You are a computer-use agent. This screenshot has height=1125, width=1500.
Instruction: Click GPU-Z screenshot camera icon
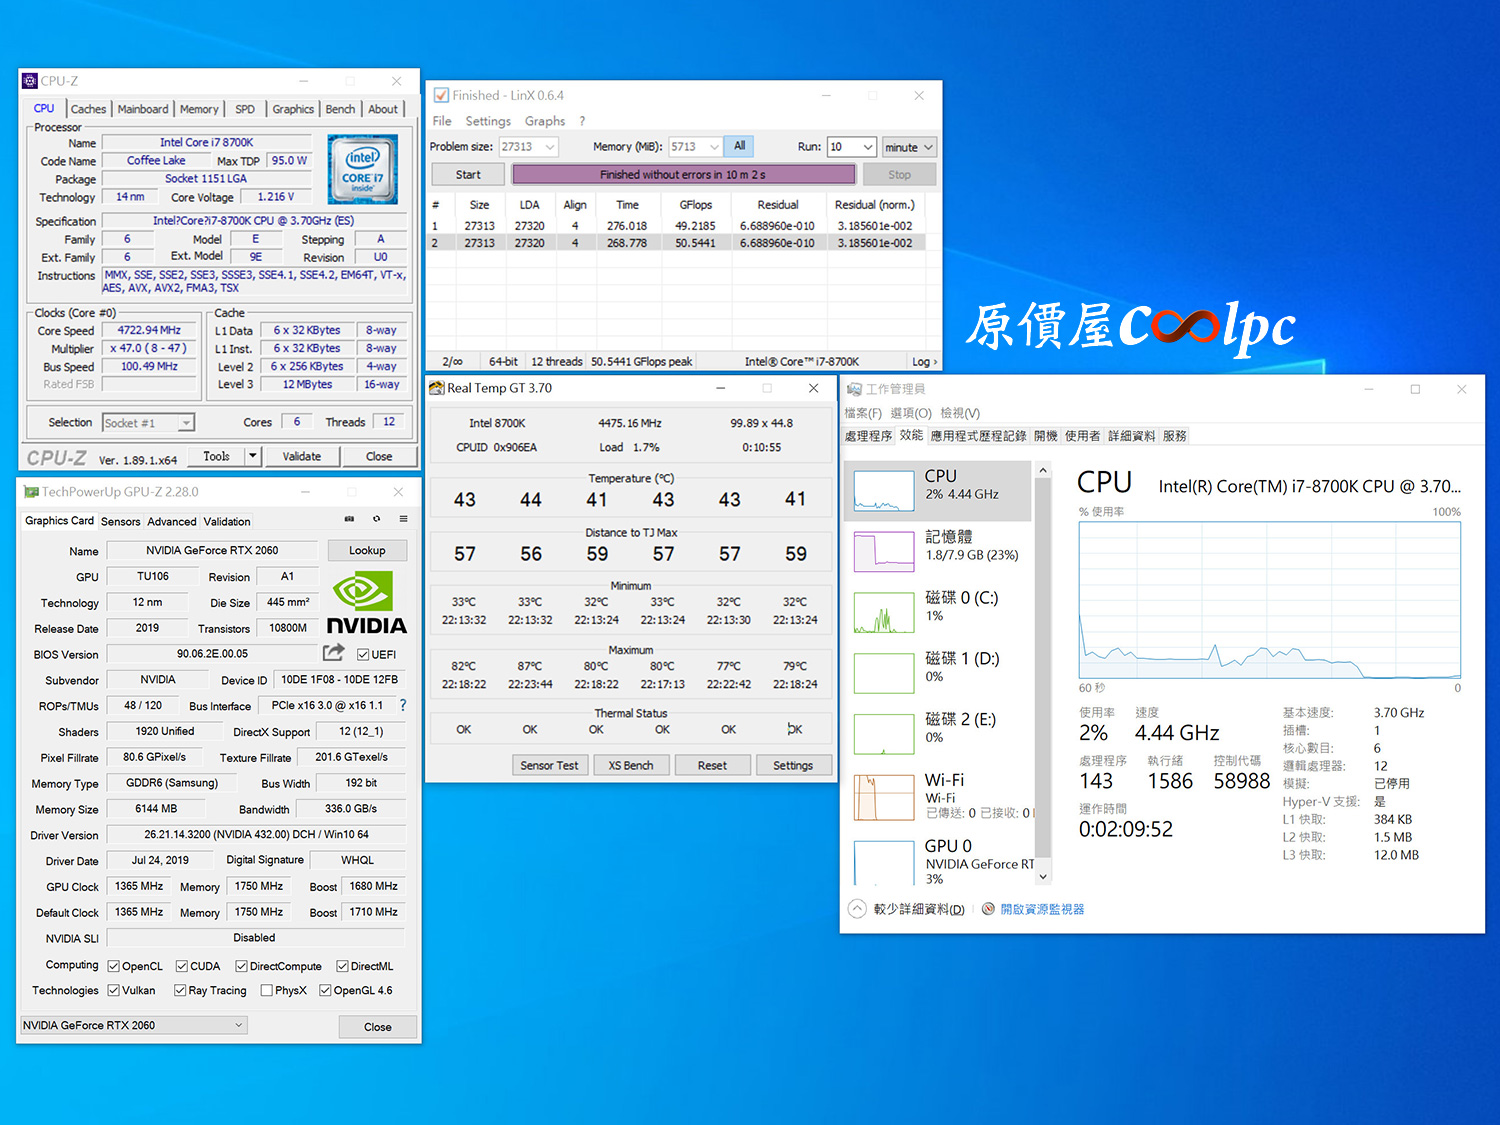click(x=349, y=519)
